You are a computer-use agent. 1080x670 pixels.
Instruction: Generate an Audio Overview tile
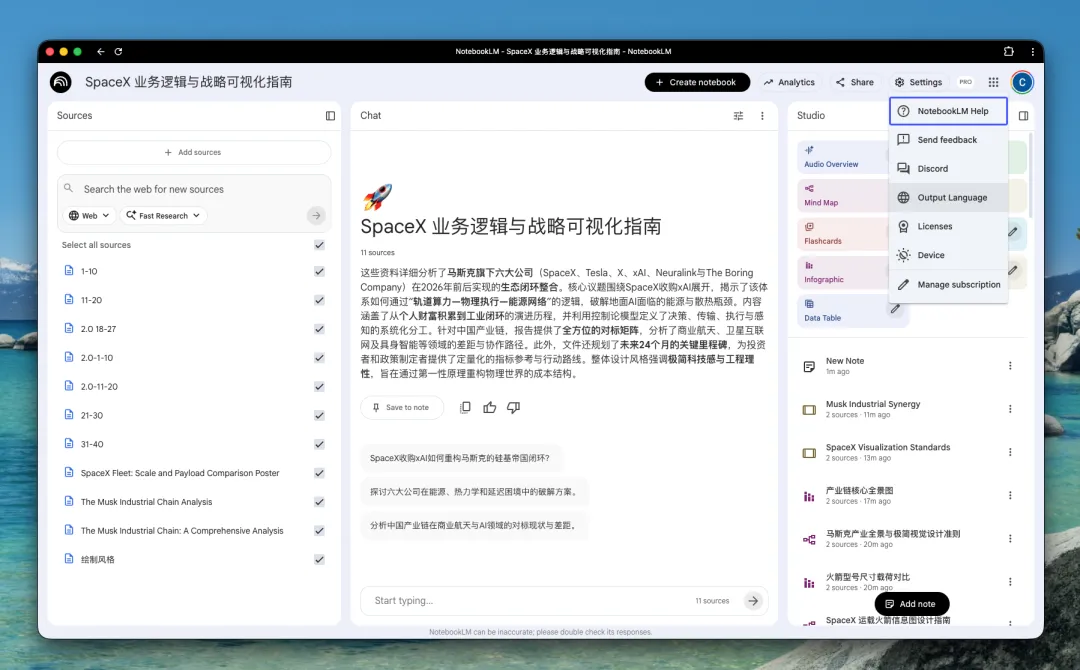[x=842, y=157]
